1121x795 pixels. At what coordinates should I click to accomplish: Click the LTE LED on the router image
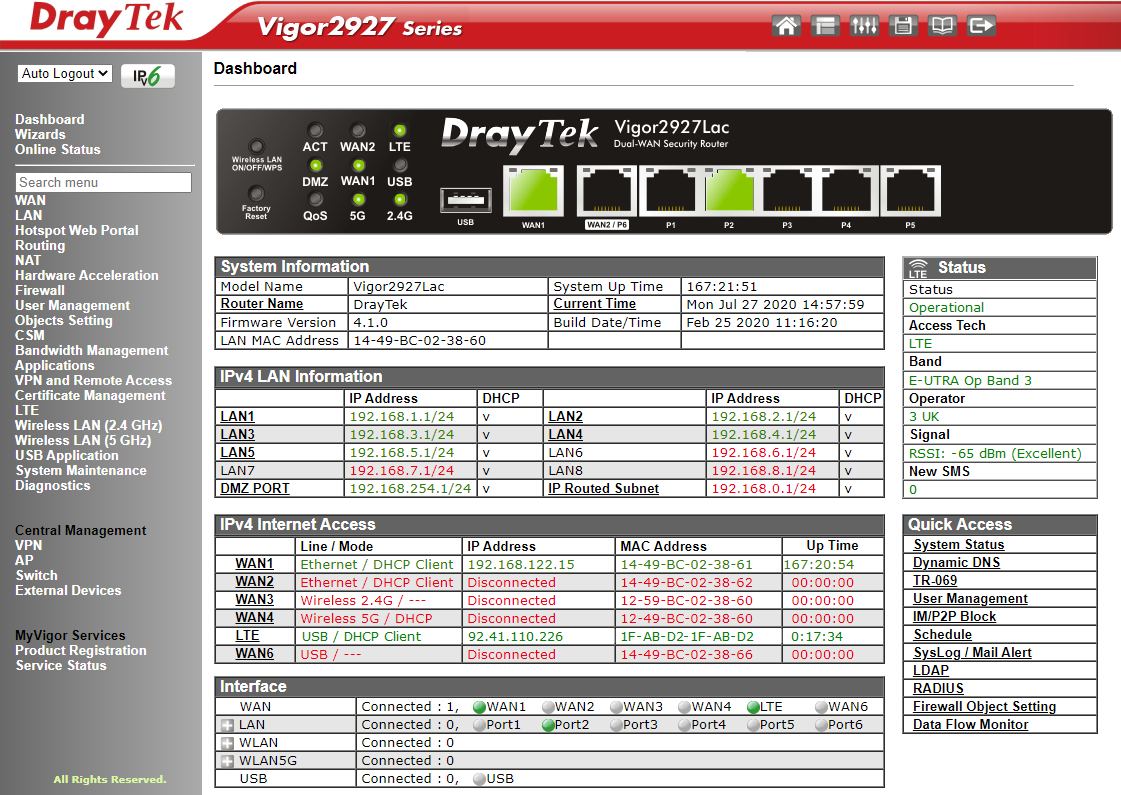pyautogui.click(x=400, y=130)
